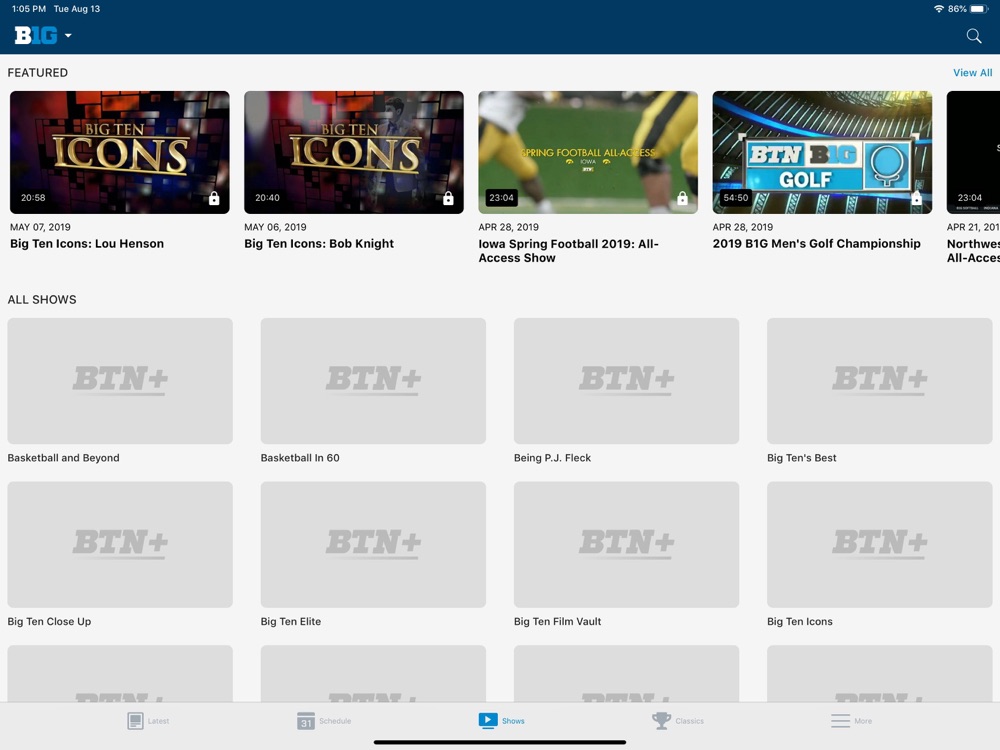The width and height of the screenshot is (1000, 750).
Task: Tap the Wi-Fi status icon
Action: (x=938, y=9)
